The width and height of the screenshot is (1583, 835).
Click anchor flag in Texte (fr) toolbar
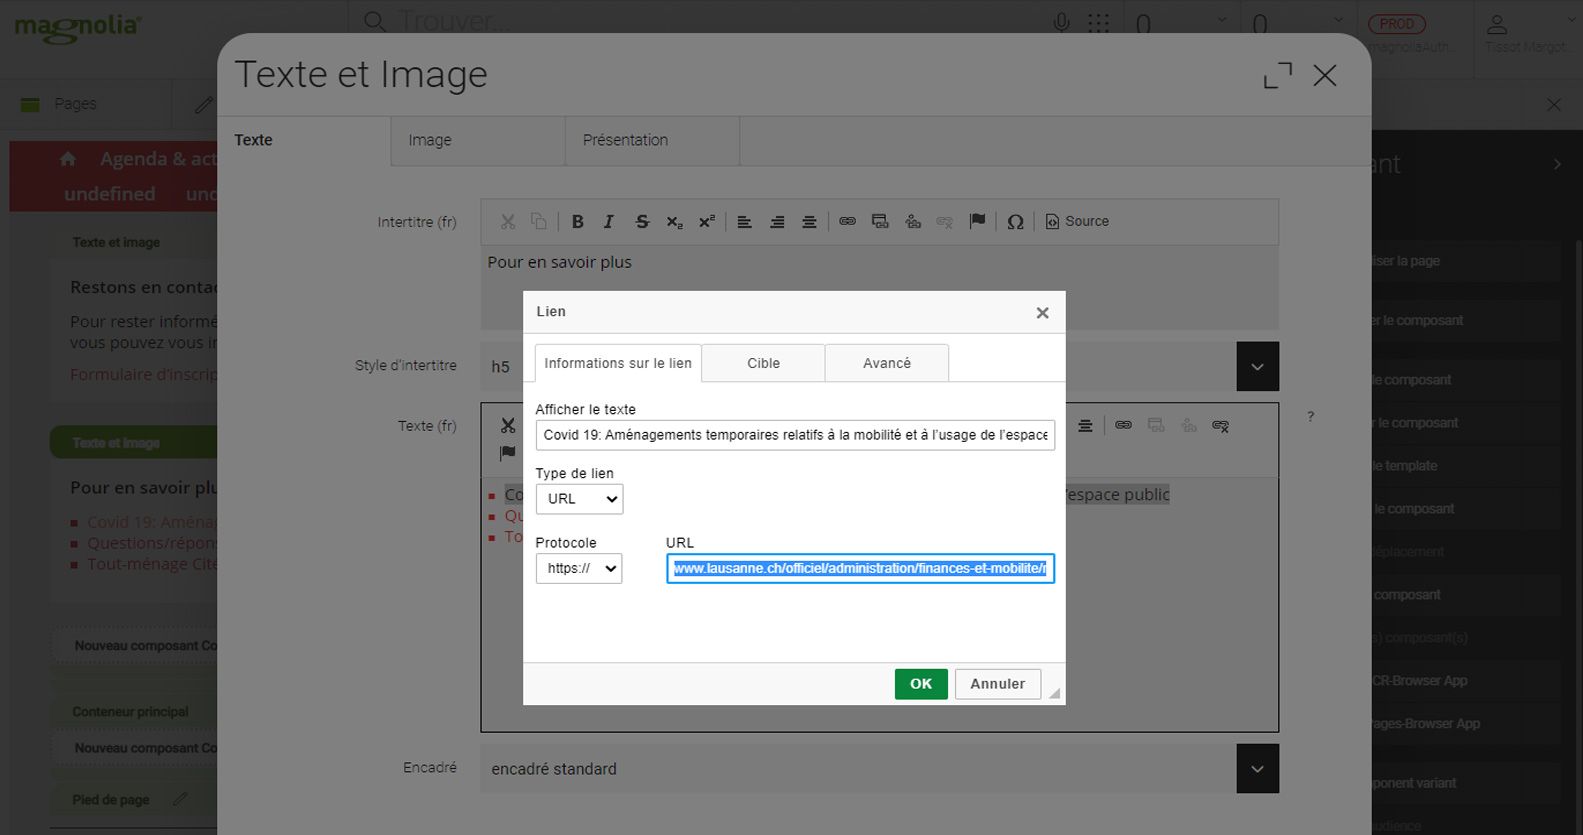click(x=508, y=453)
